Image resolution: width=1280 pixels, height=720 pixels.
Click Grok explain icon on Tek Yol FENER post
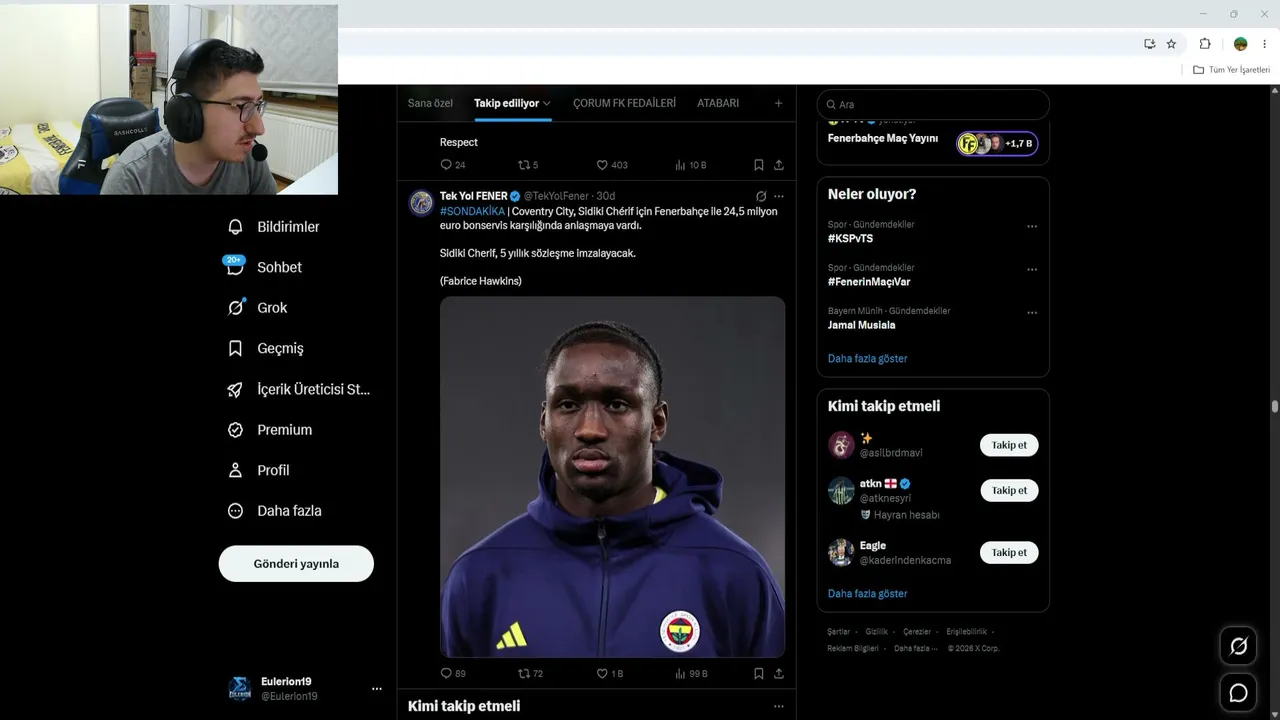click(x=761, y=196)
